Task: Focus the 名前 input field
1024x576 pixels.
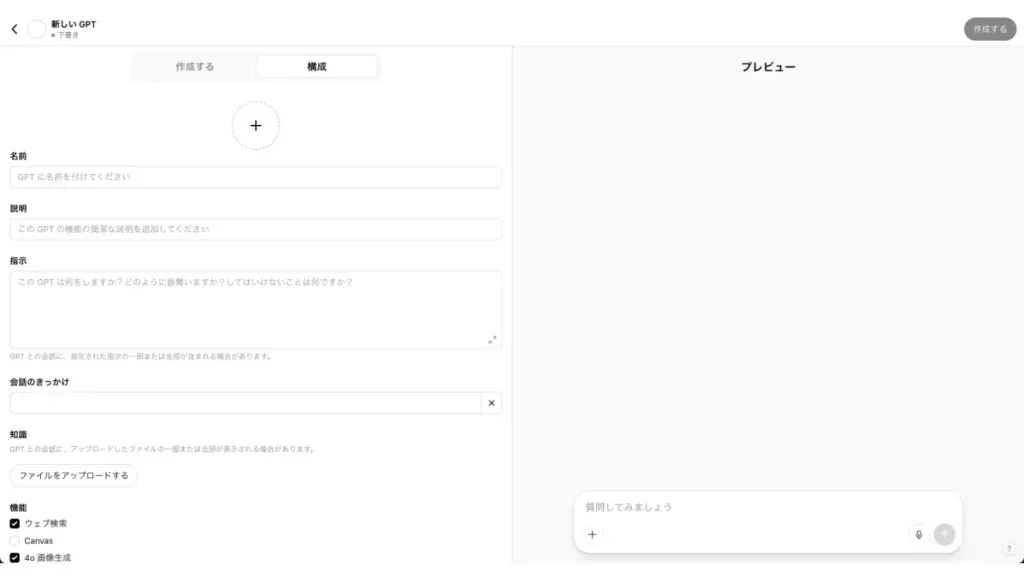Action: (255, 177)
